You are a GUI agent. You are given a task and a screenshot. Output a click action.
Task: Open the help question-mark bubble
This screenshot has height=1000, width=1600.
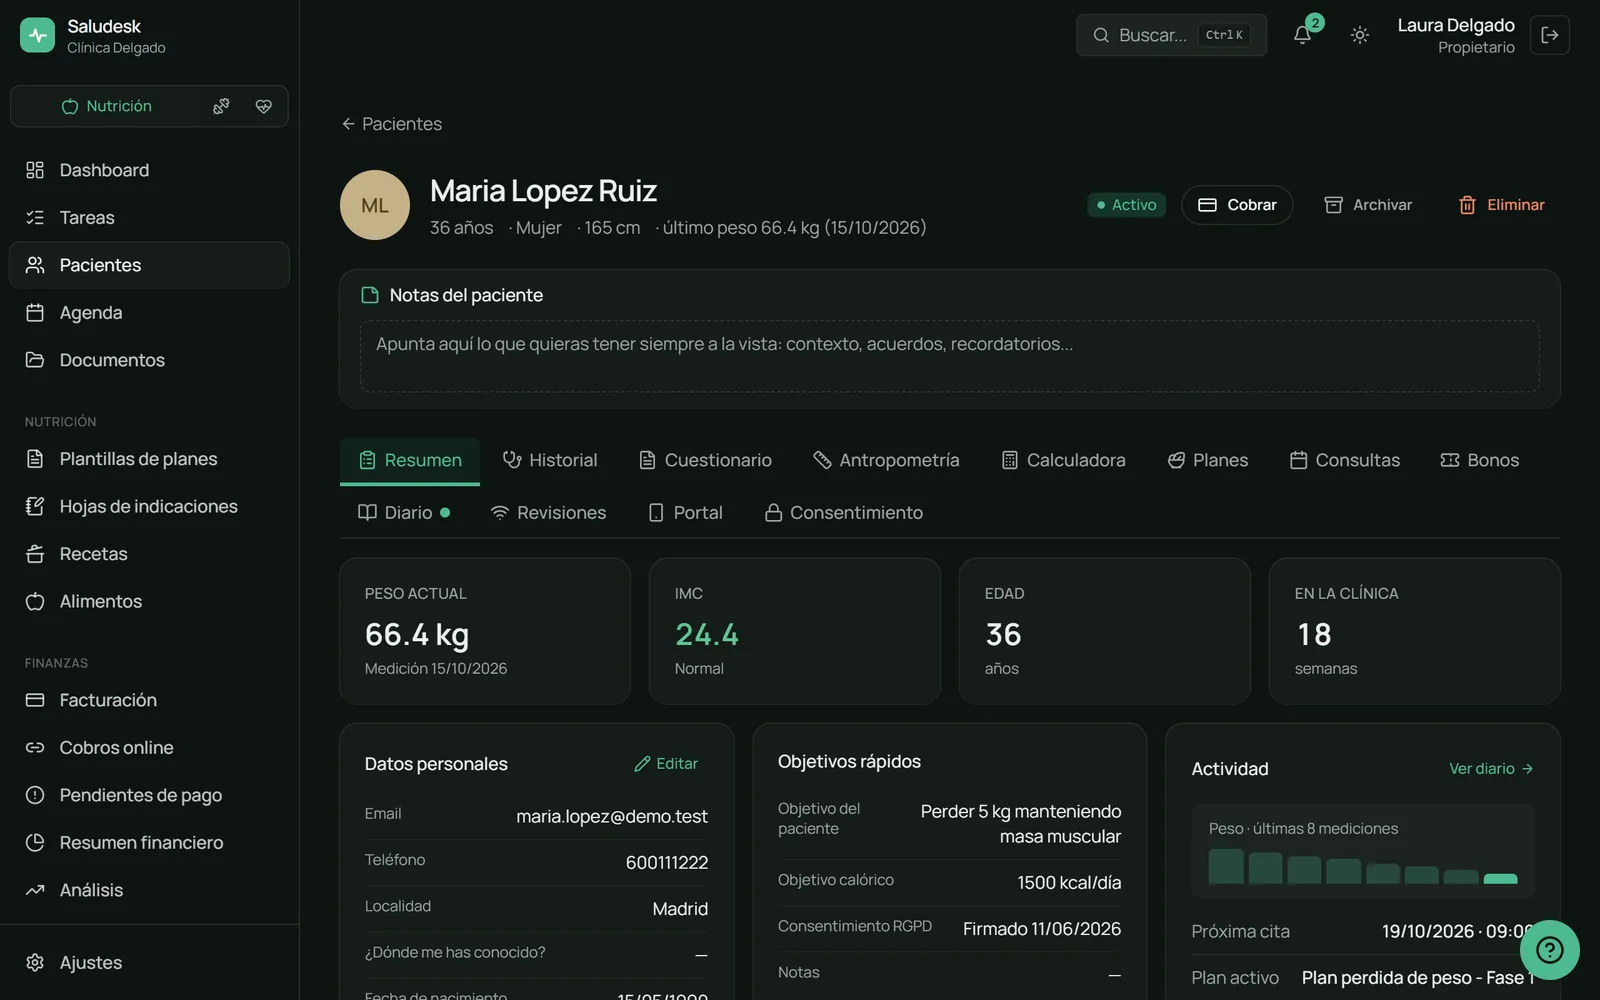[x=1549, y=949]
